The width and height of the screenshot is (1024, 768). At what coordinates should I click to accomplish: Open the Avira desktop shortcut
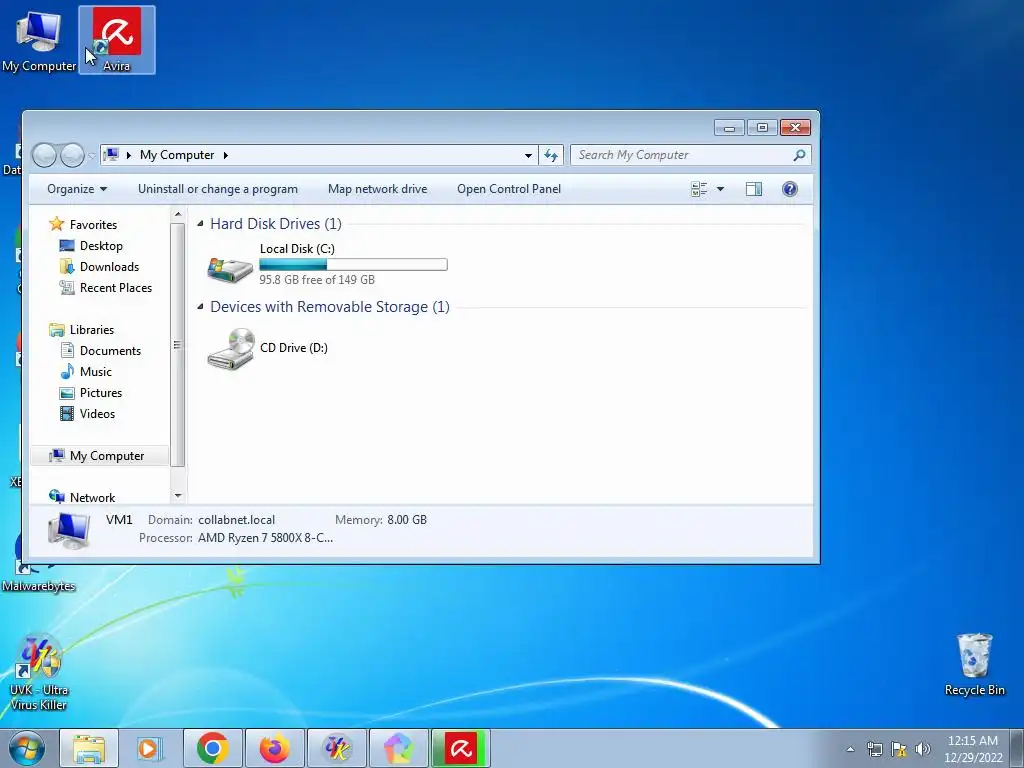click(117, 39)
